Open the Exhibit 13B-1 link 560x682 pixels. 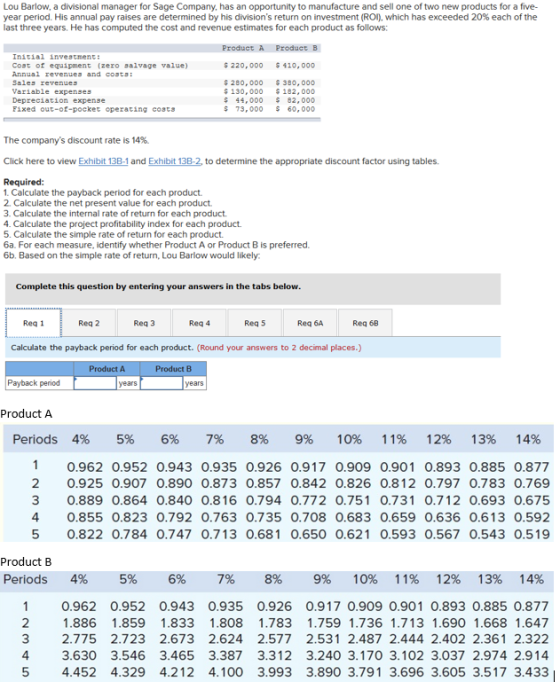103,161
